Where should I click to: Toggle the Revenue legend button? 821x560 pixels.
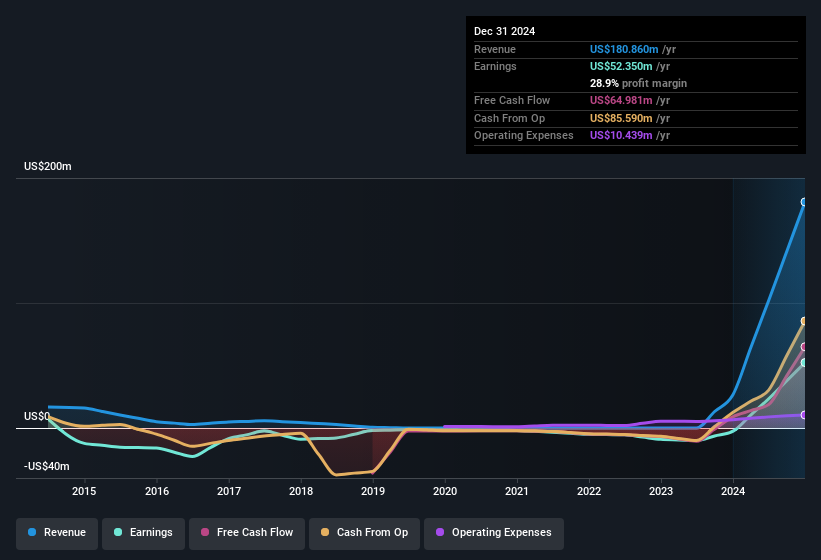pos(57,533)
